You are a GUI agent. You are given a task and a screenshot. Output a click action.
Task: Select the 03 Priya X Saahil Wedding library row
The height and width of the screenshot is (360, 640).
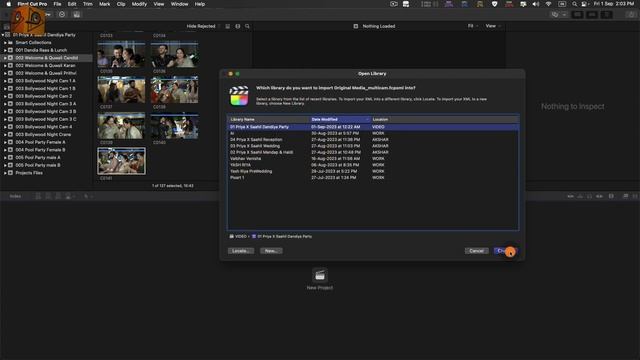pyautogui.click(x=373, y=146)
